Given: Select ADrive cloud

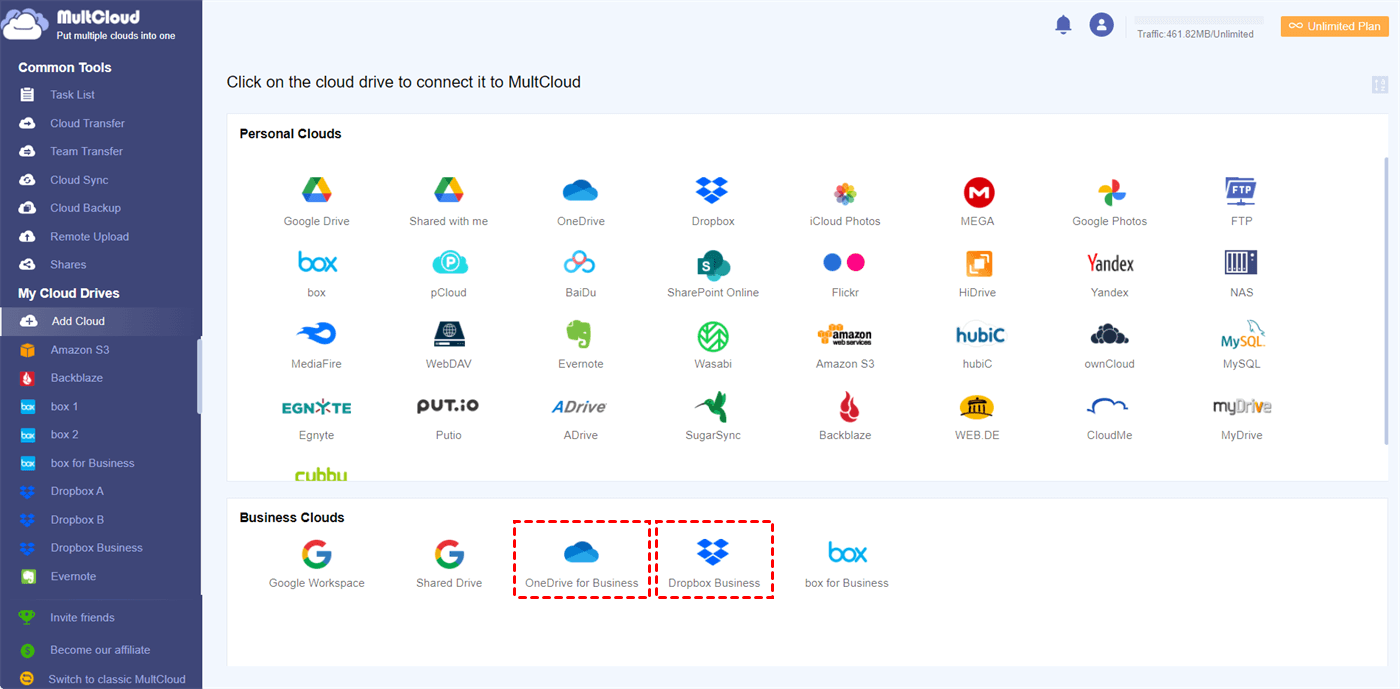Looking at the screenshot, I should pyautogui.click(x=580, y=417).
